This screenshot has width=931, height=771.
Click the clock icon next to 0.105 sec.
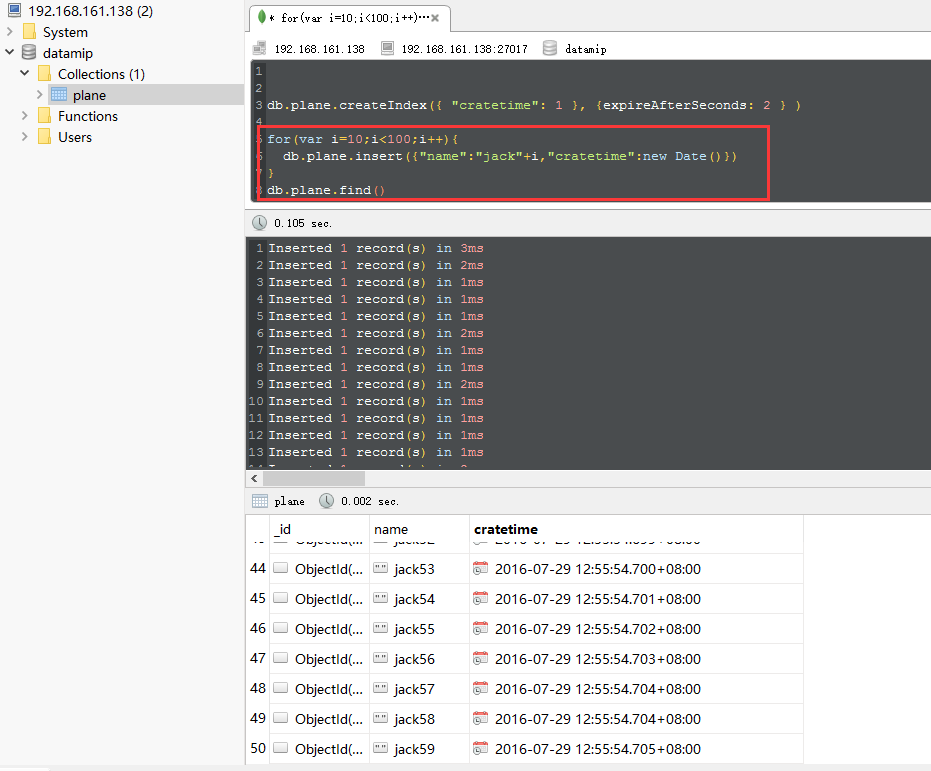click(259, 223)
